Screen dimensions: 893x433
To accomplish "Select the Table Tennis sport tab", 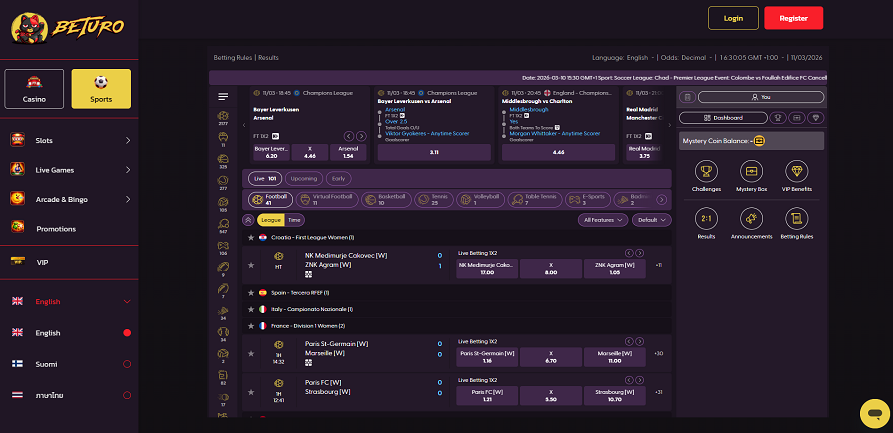I will pos(534,199).
